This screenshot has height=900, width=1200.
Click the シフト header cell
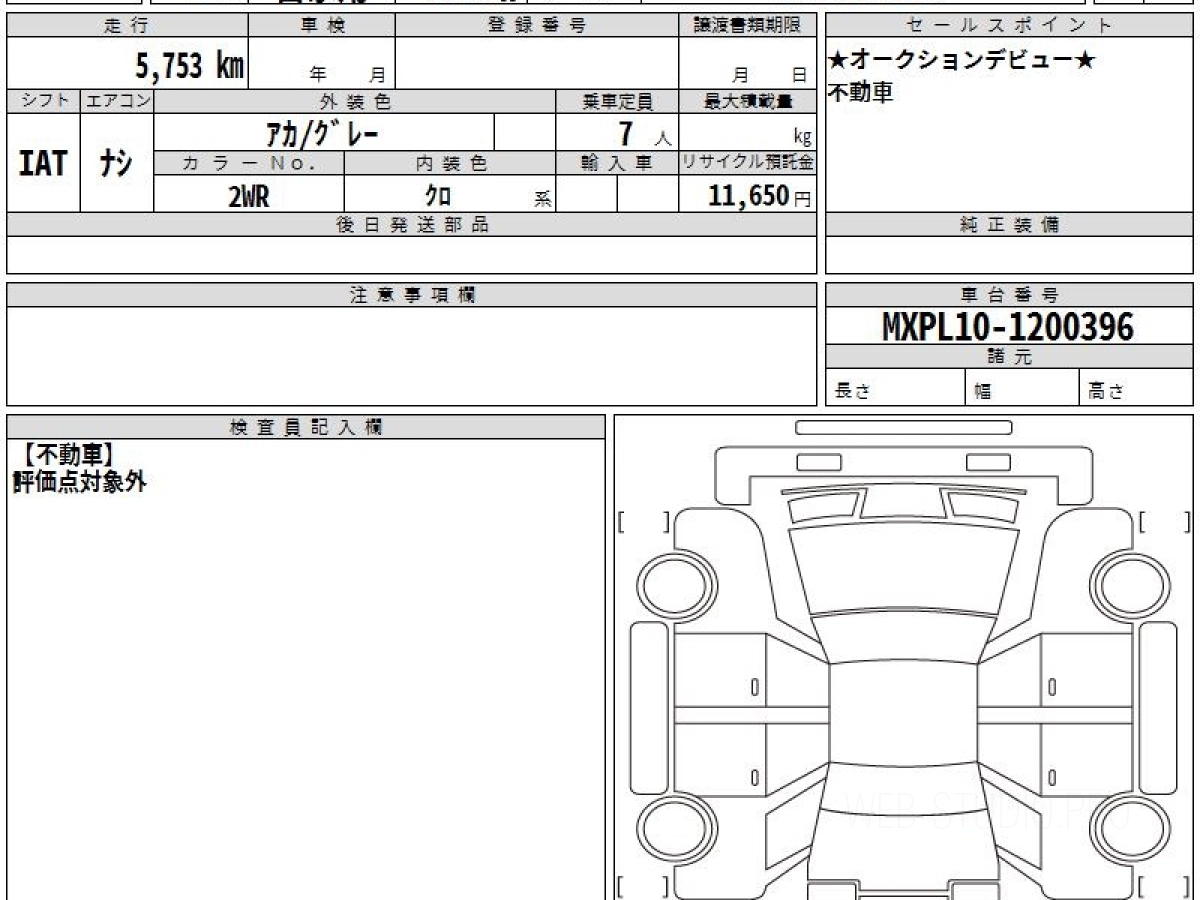pyautogui.click(x=43, y=101)
